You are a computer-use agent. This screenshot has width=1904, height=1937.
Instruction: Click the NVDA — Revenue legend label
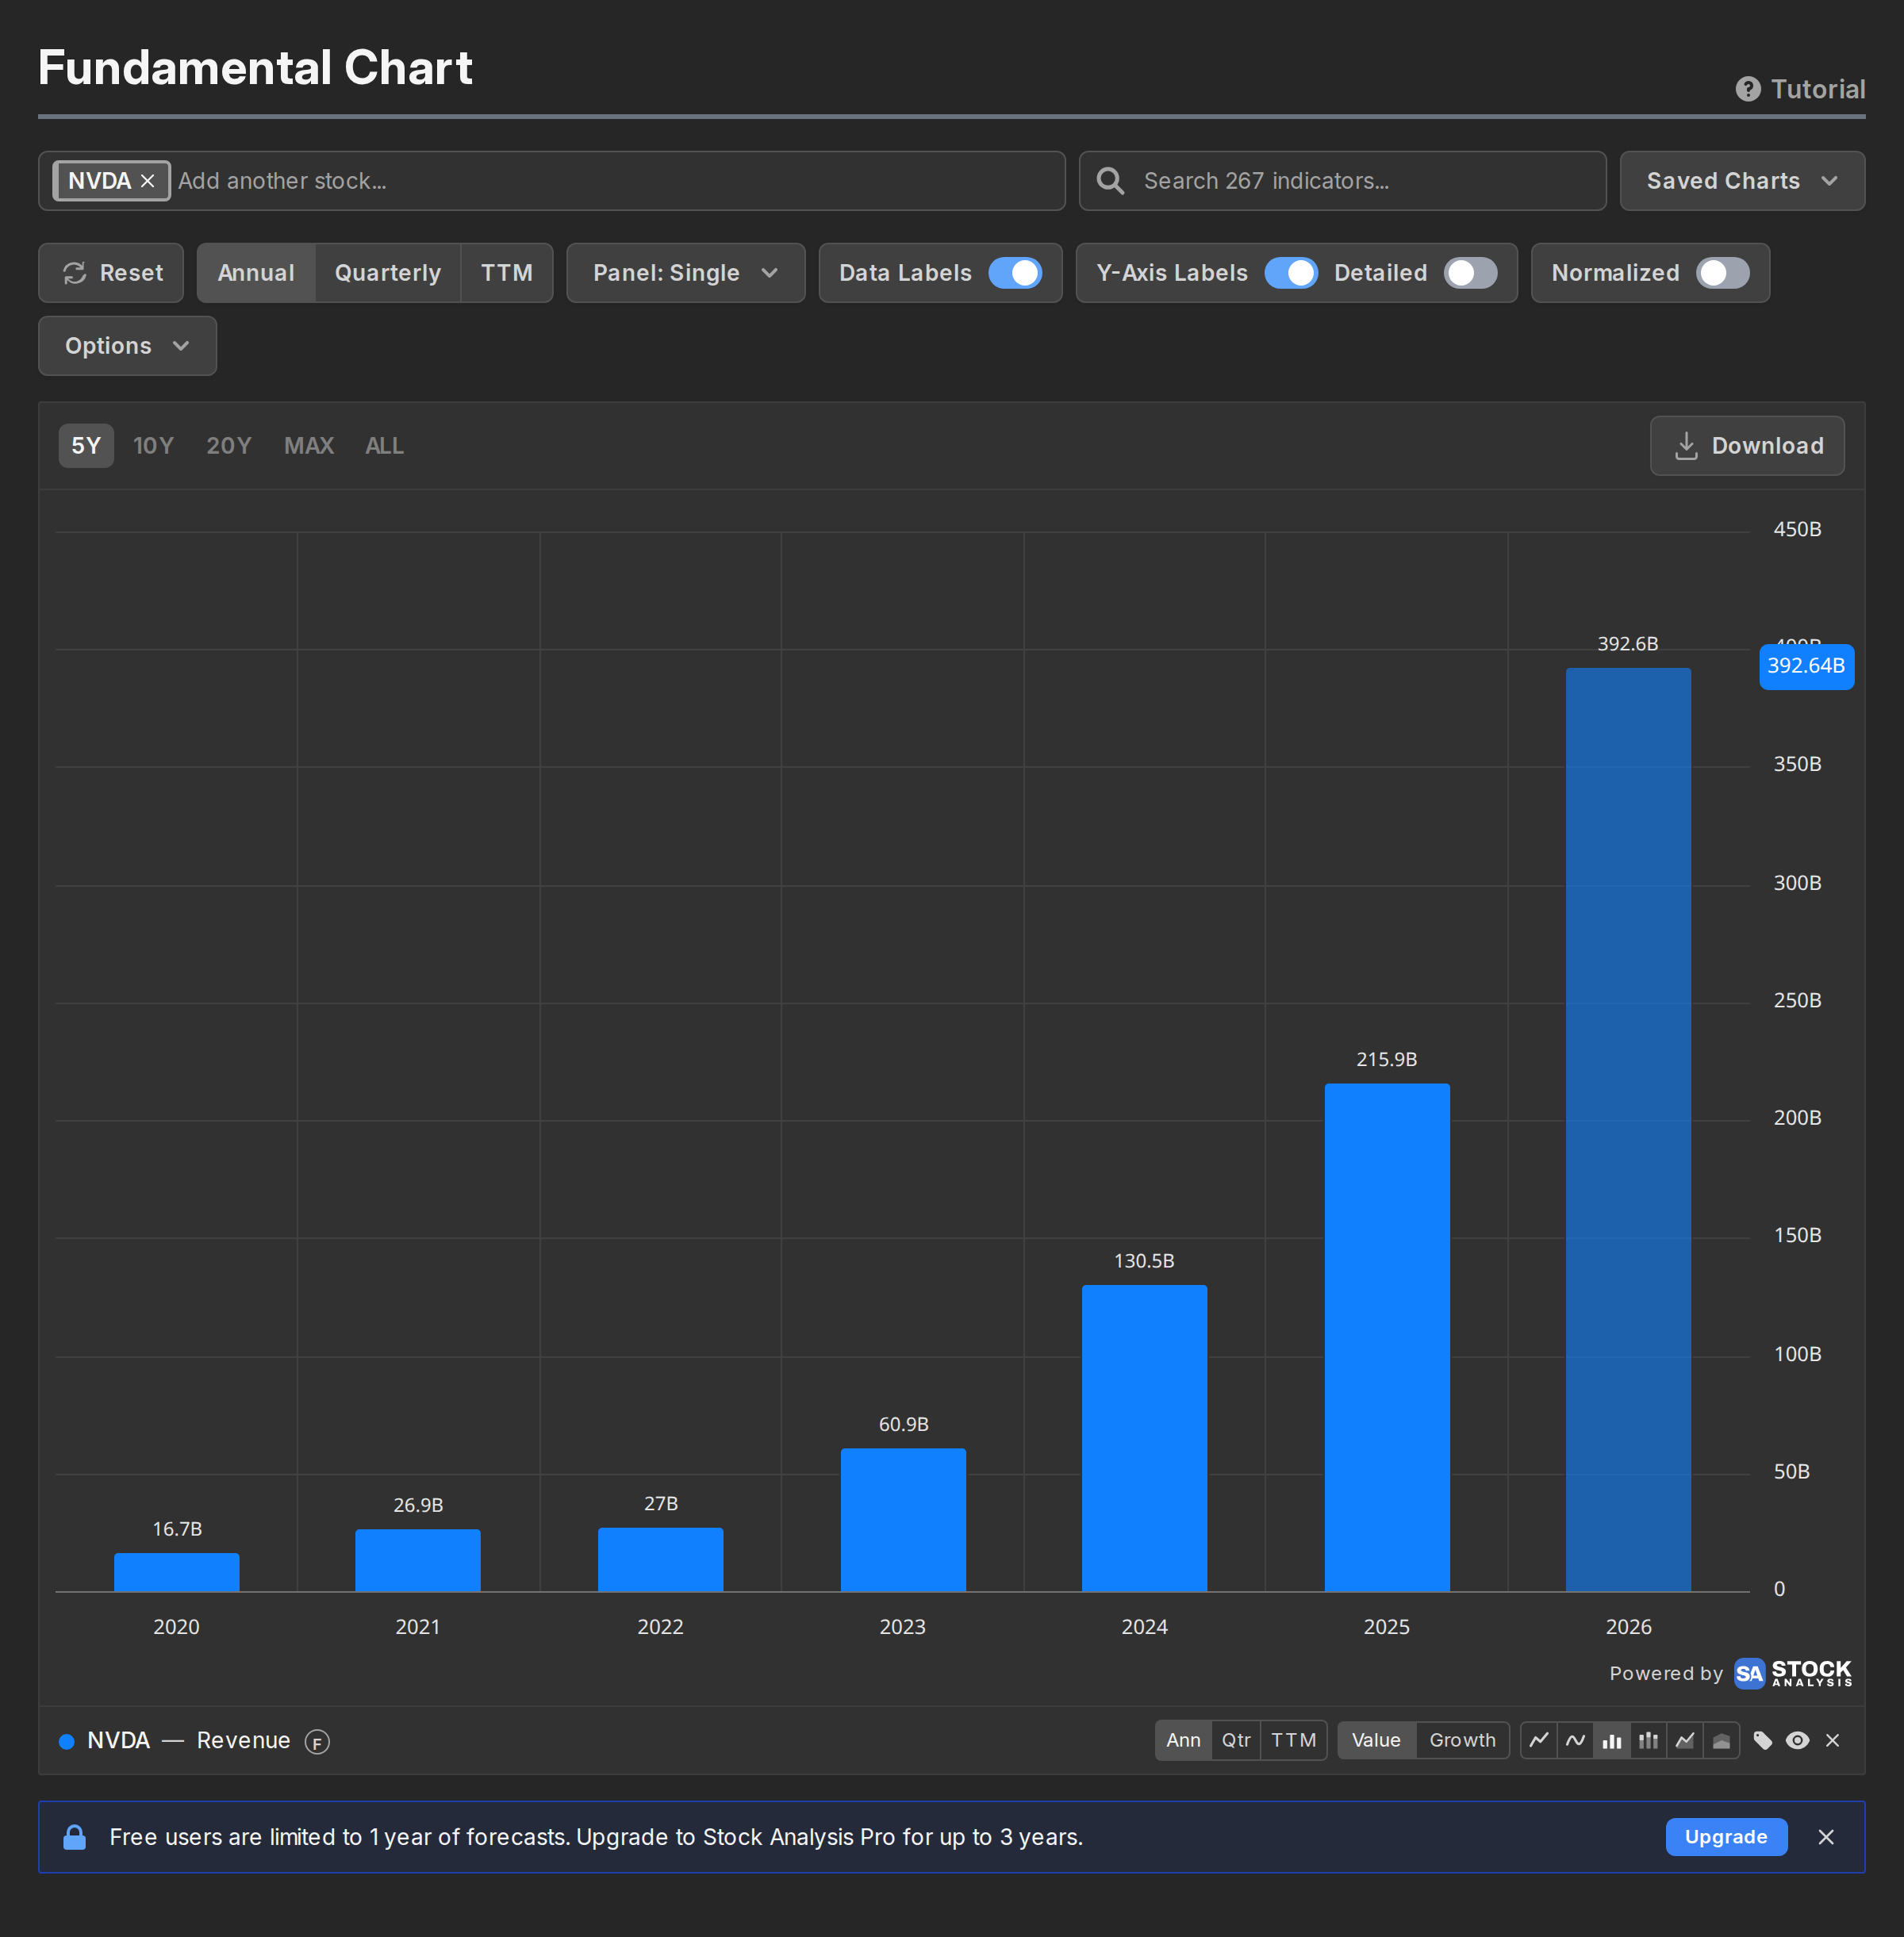188,1741
